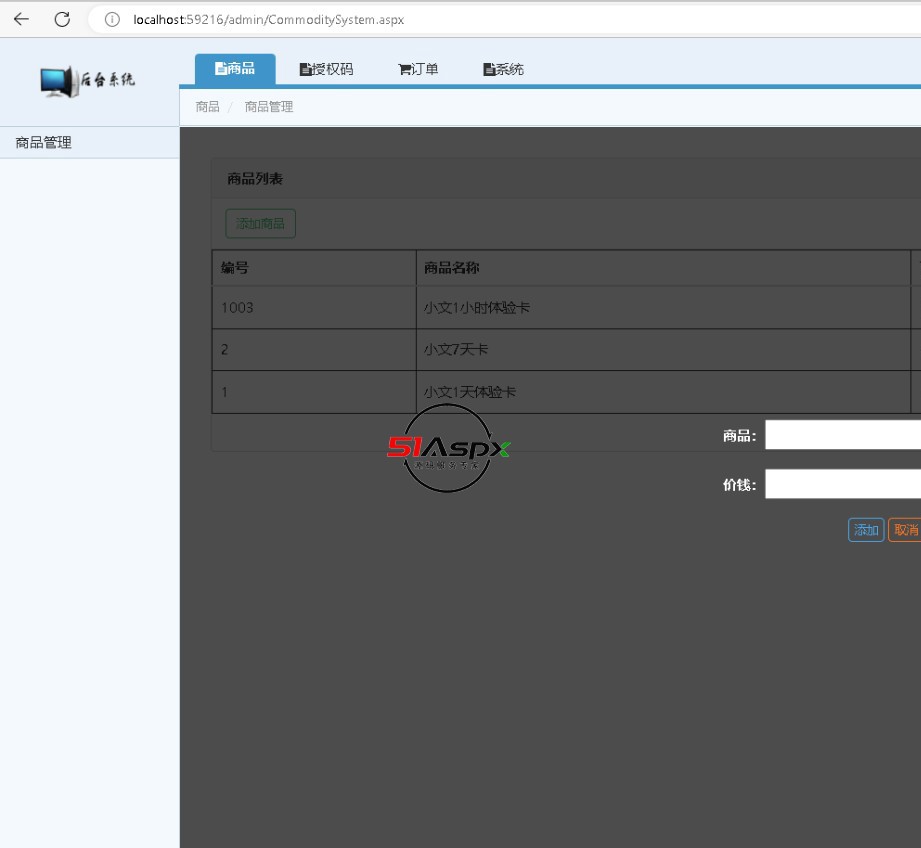921x848 pixels.
Task: Click the address bar URL text
Action: 268,19
